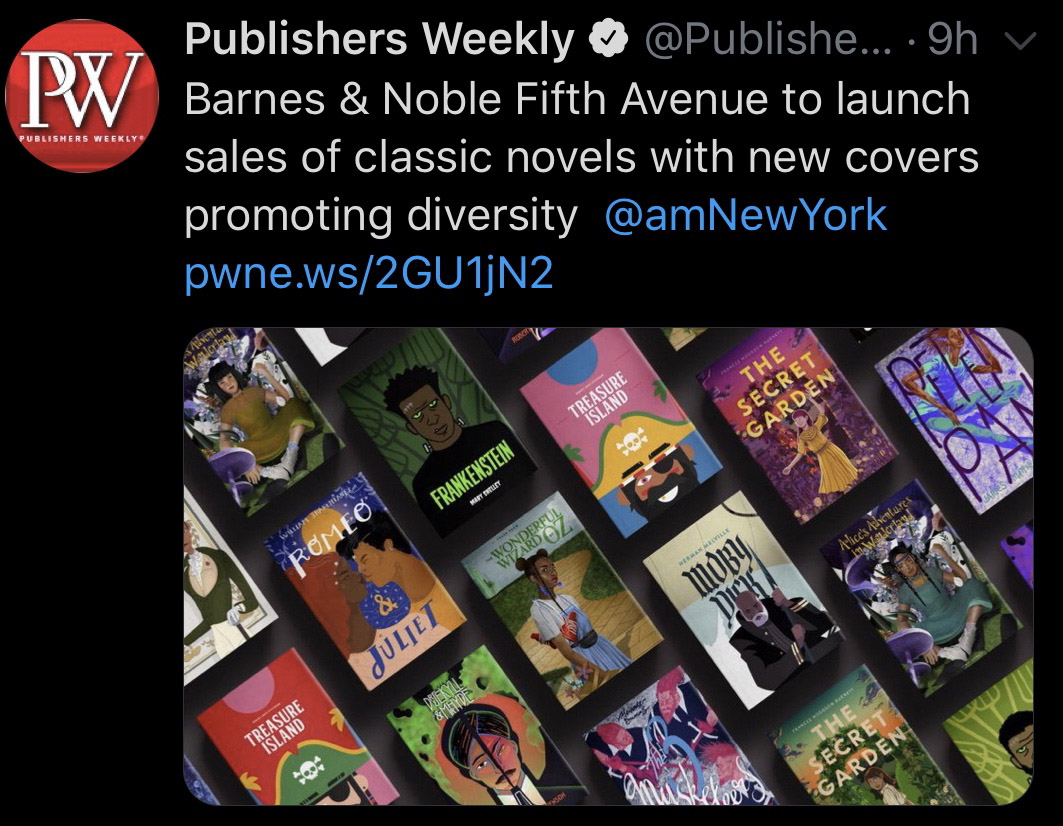Click the truncated @Publishe... handle
Viewport: 1063px width, 826px height.
pos(767,39)
